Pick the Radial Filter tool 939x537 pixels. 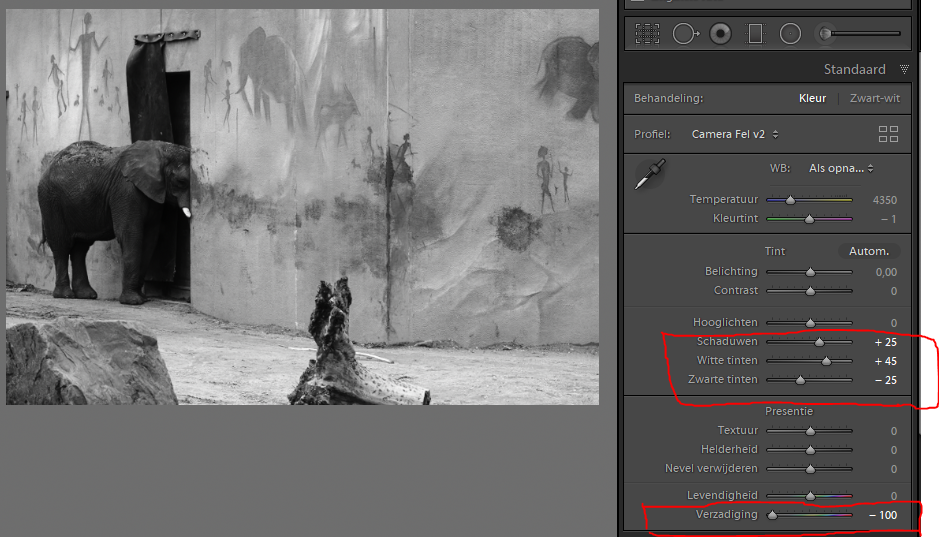(x=790, y=34)
